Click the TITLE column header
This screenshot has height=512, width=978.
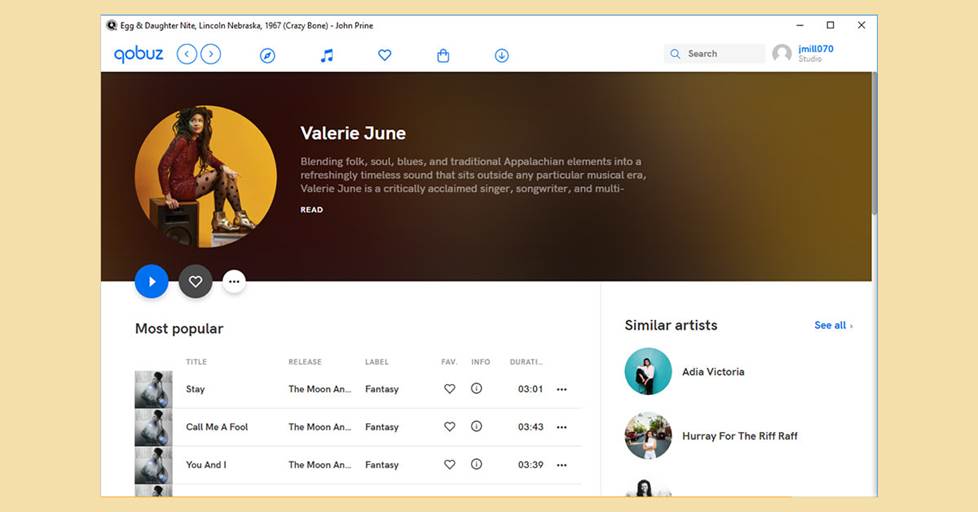(196, 362)
